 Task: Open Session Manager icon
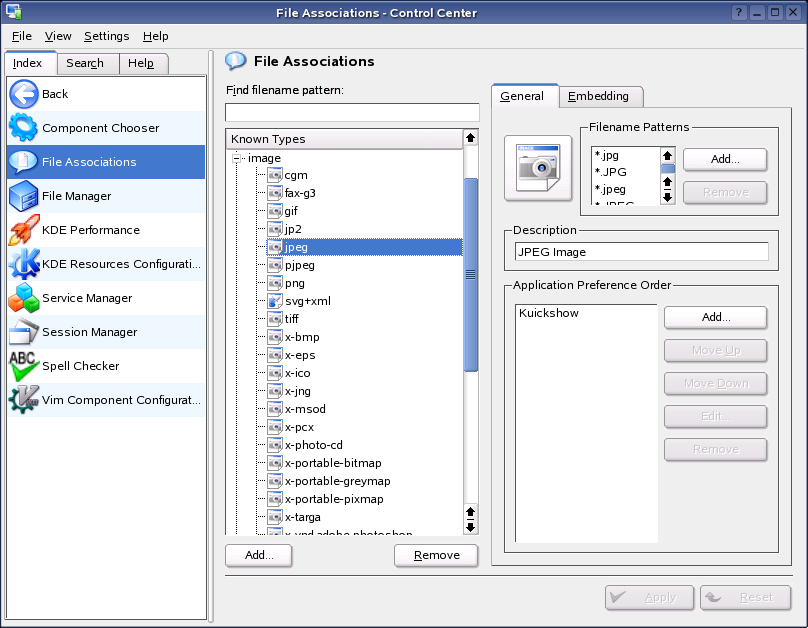coord(24,332)
